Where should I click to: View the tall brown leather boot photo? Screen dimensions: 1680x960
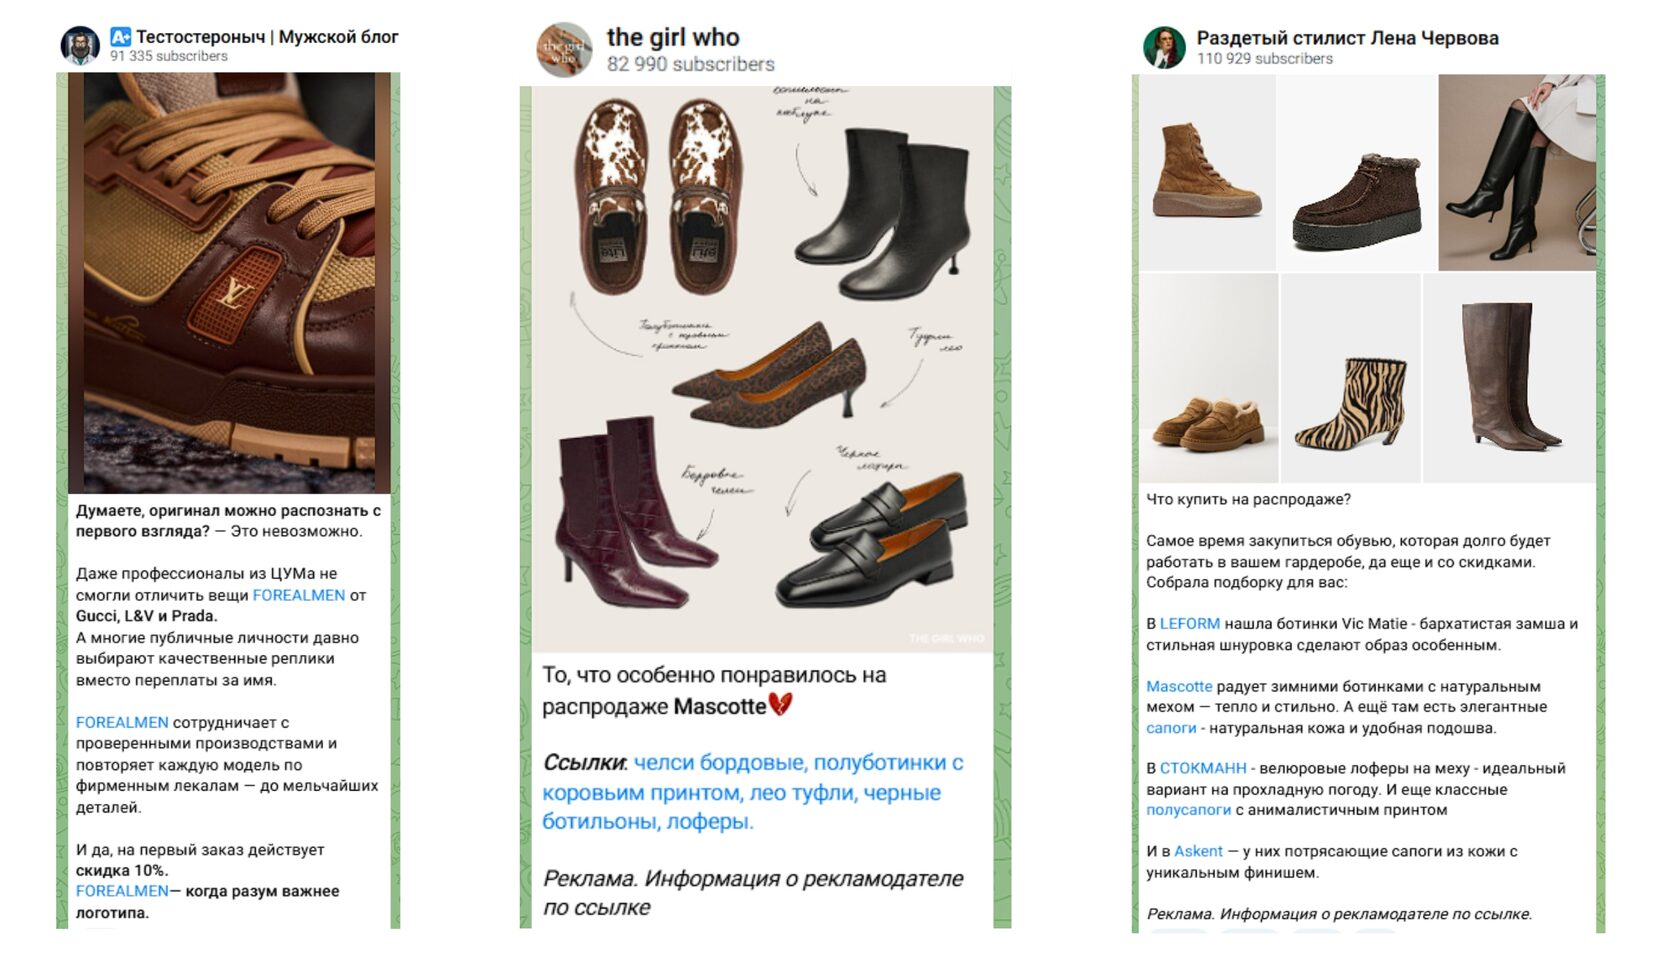click(1509, 378)
